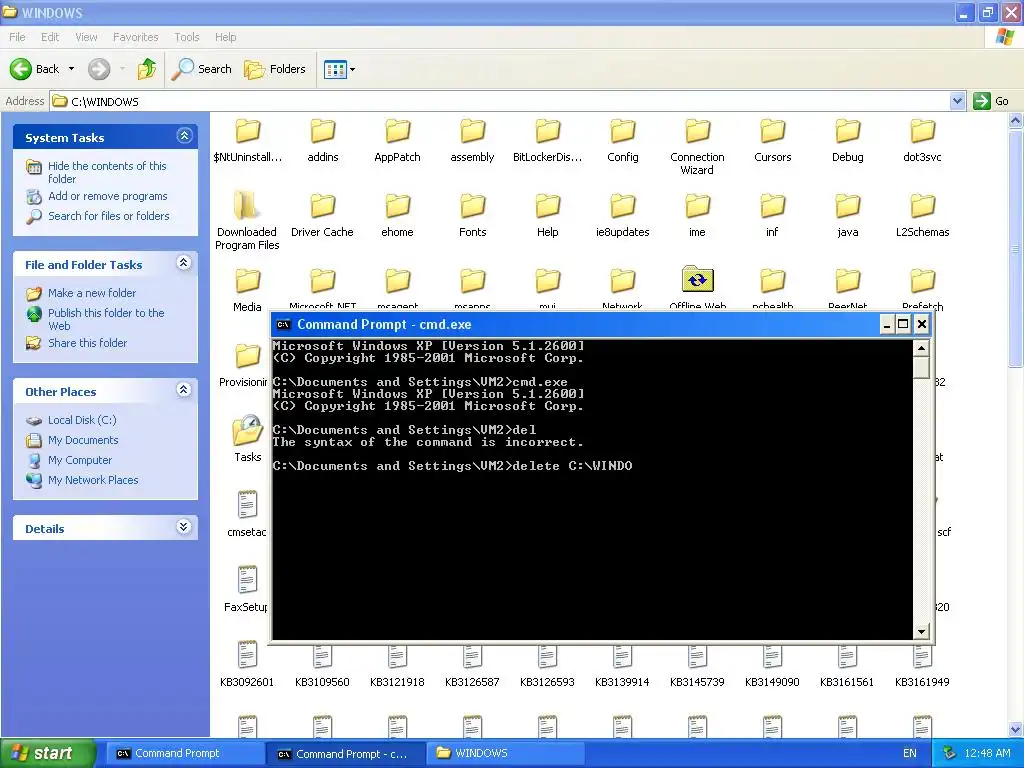Collapse the System Tasks panel

[x=184, y=136]
